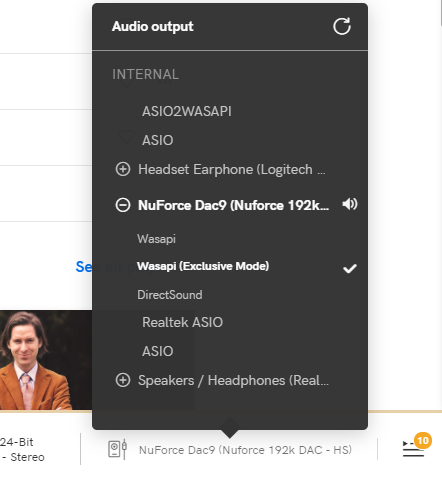Click the speaker icon next to NuForce Dac9
Image resolution: width=442 pixels, height=482 pixels.
350,204
